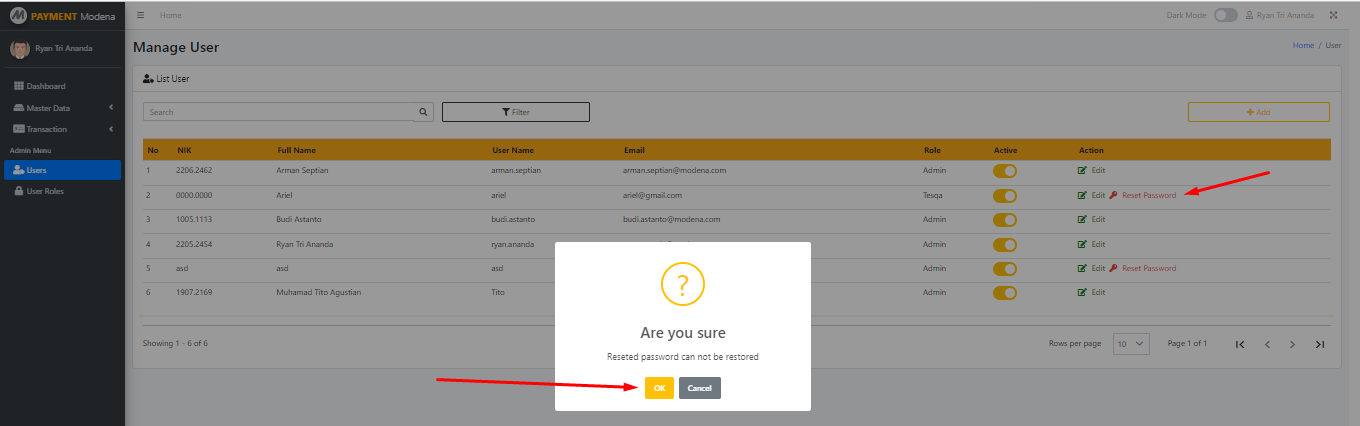Click the hamburger menu icon in top bar
Viewport: 1360px width, 426px height.
click(x=140, y=15)
